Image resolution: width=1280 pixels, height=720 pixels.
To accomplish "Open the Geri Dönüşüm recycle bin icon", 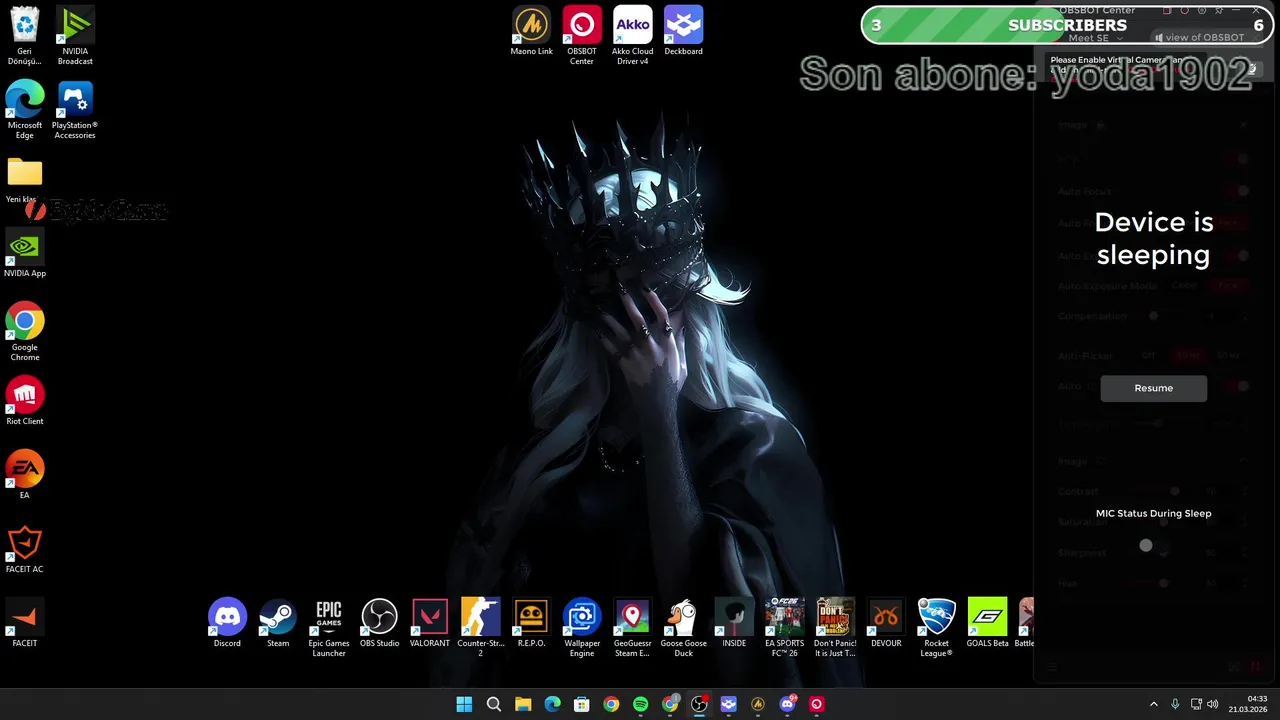I will coord(25,35).
